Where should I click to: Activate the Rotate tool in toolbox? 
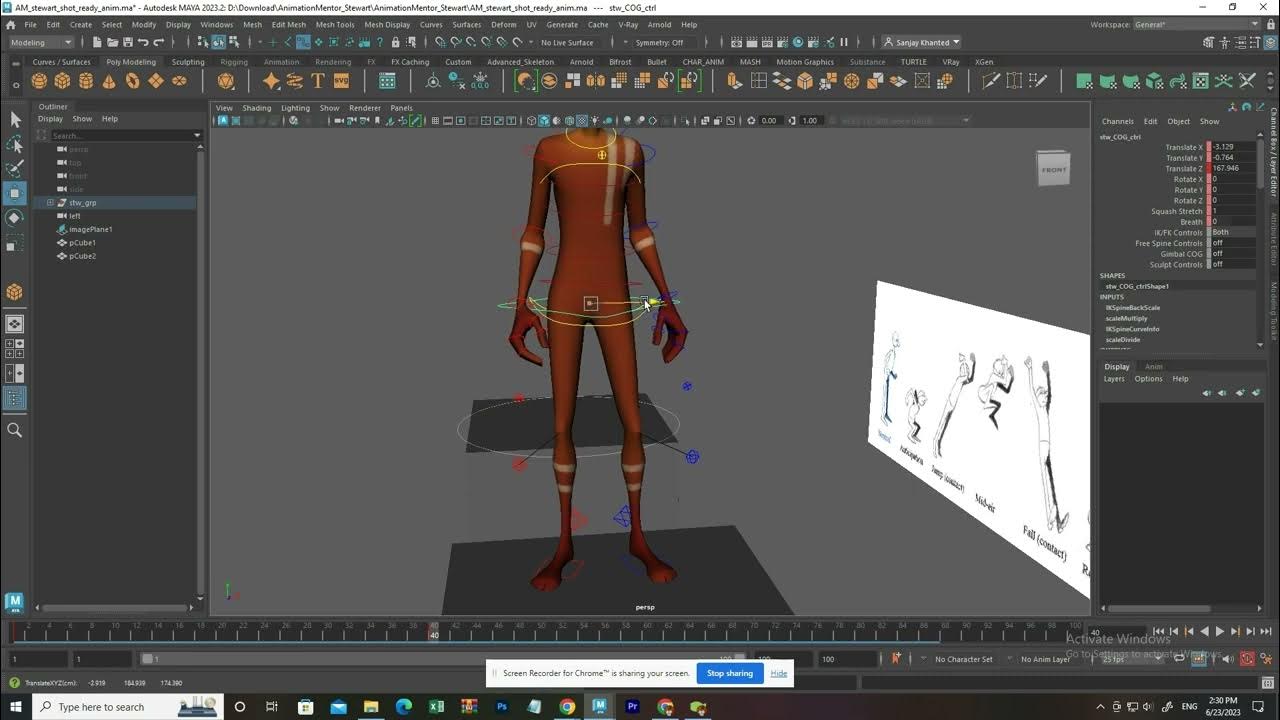pos(15,217)
